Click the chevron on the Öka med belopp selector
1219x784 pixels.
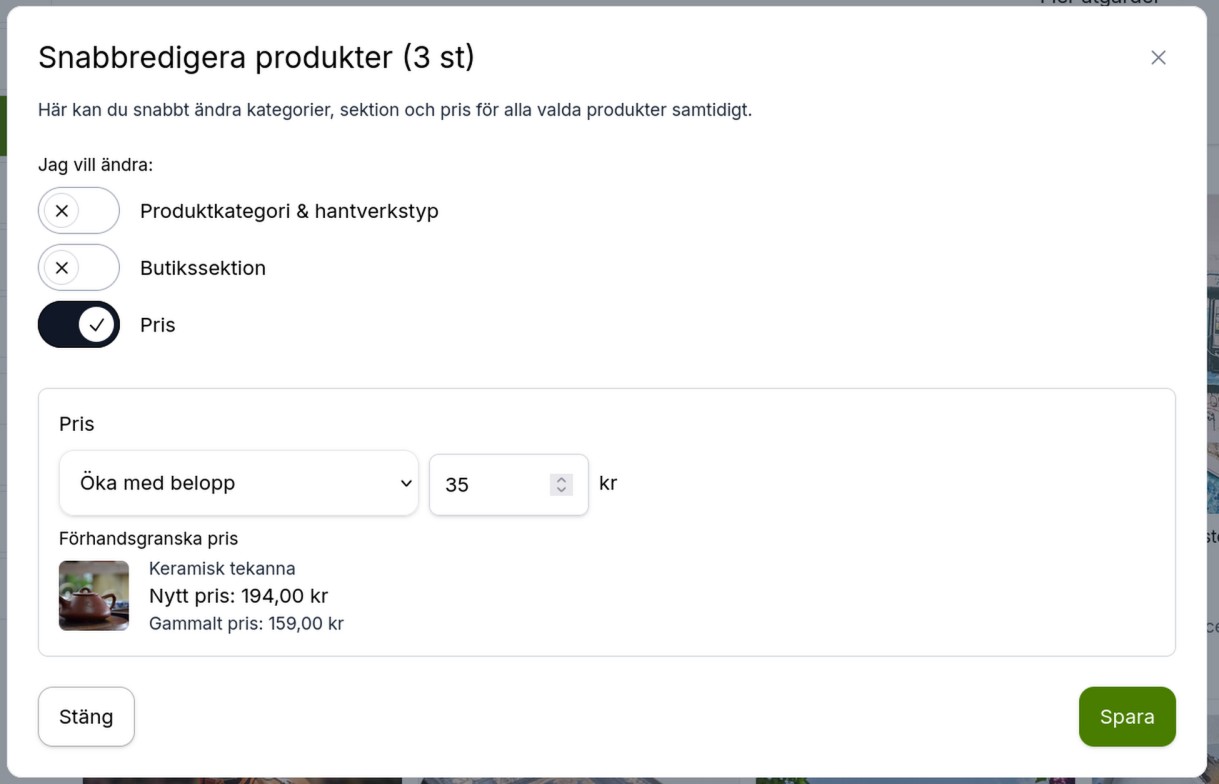(405, 483)
